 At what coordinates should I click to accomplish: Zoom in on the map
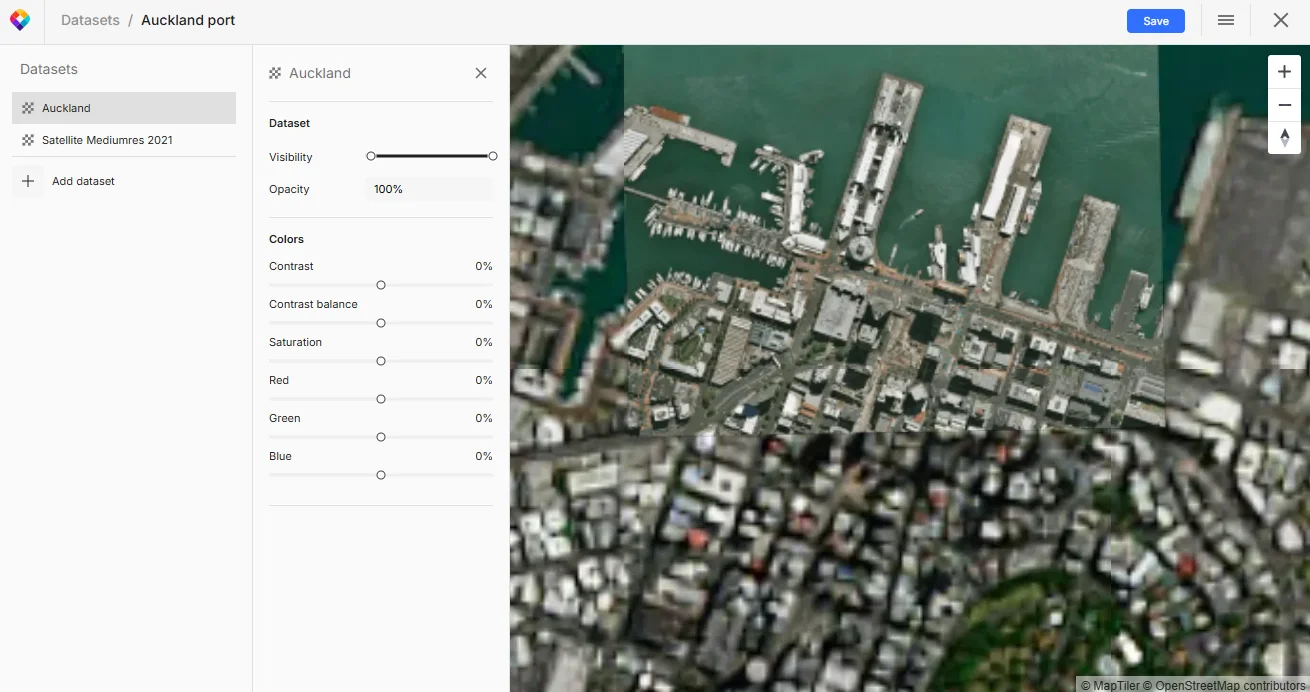tap(1285, 72)
